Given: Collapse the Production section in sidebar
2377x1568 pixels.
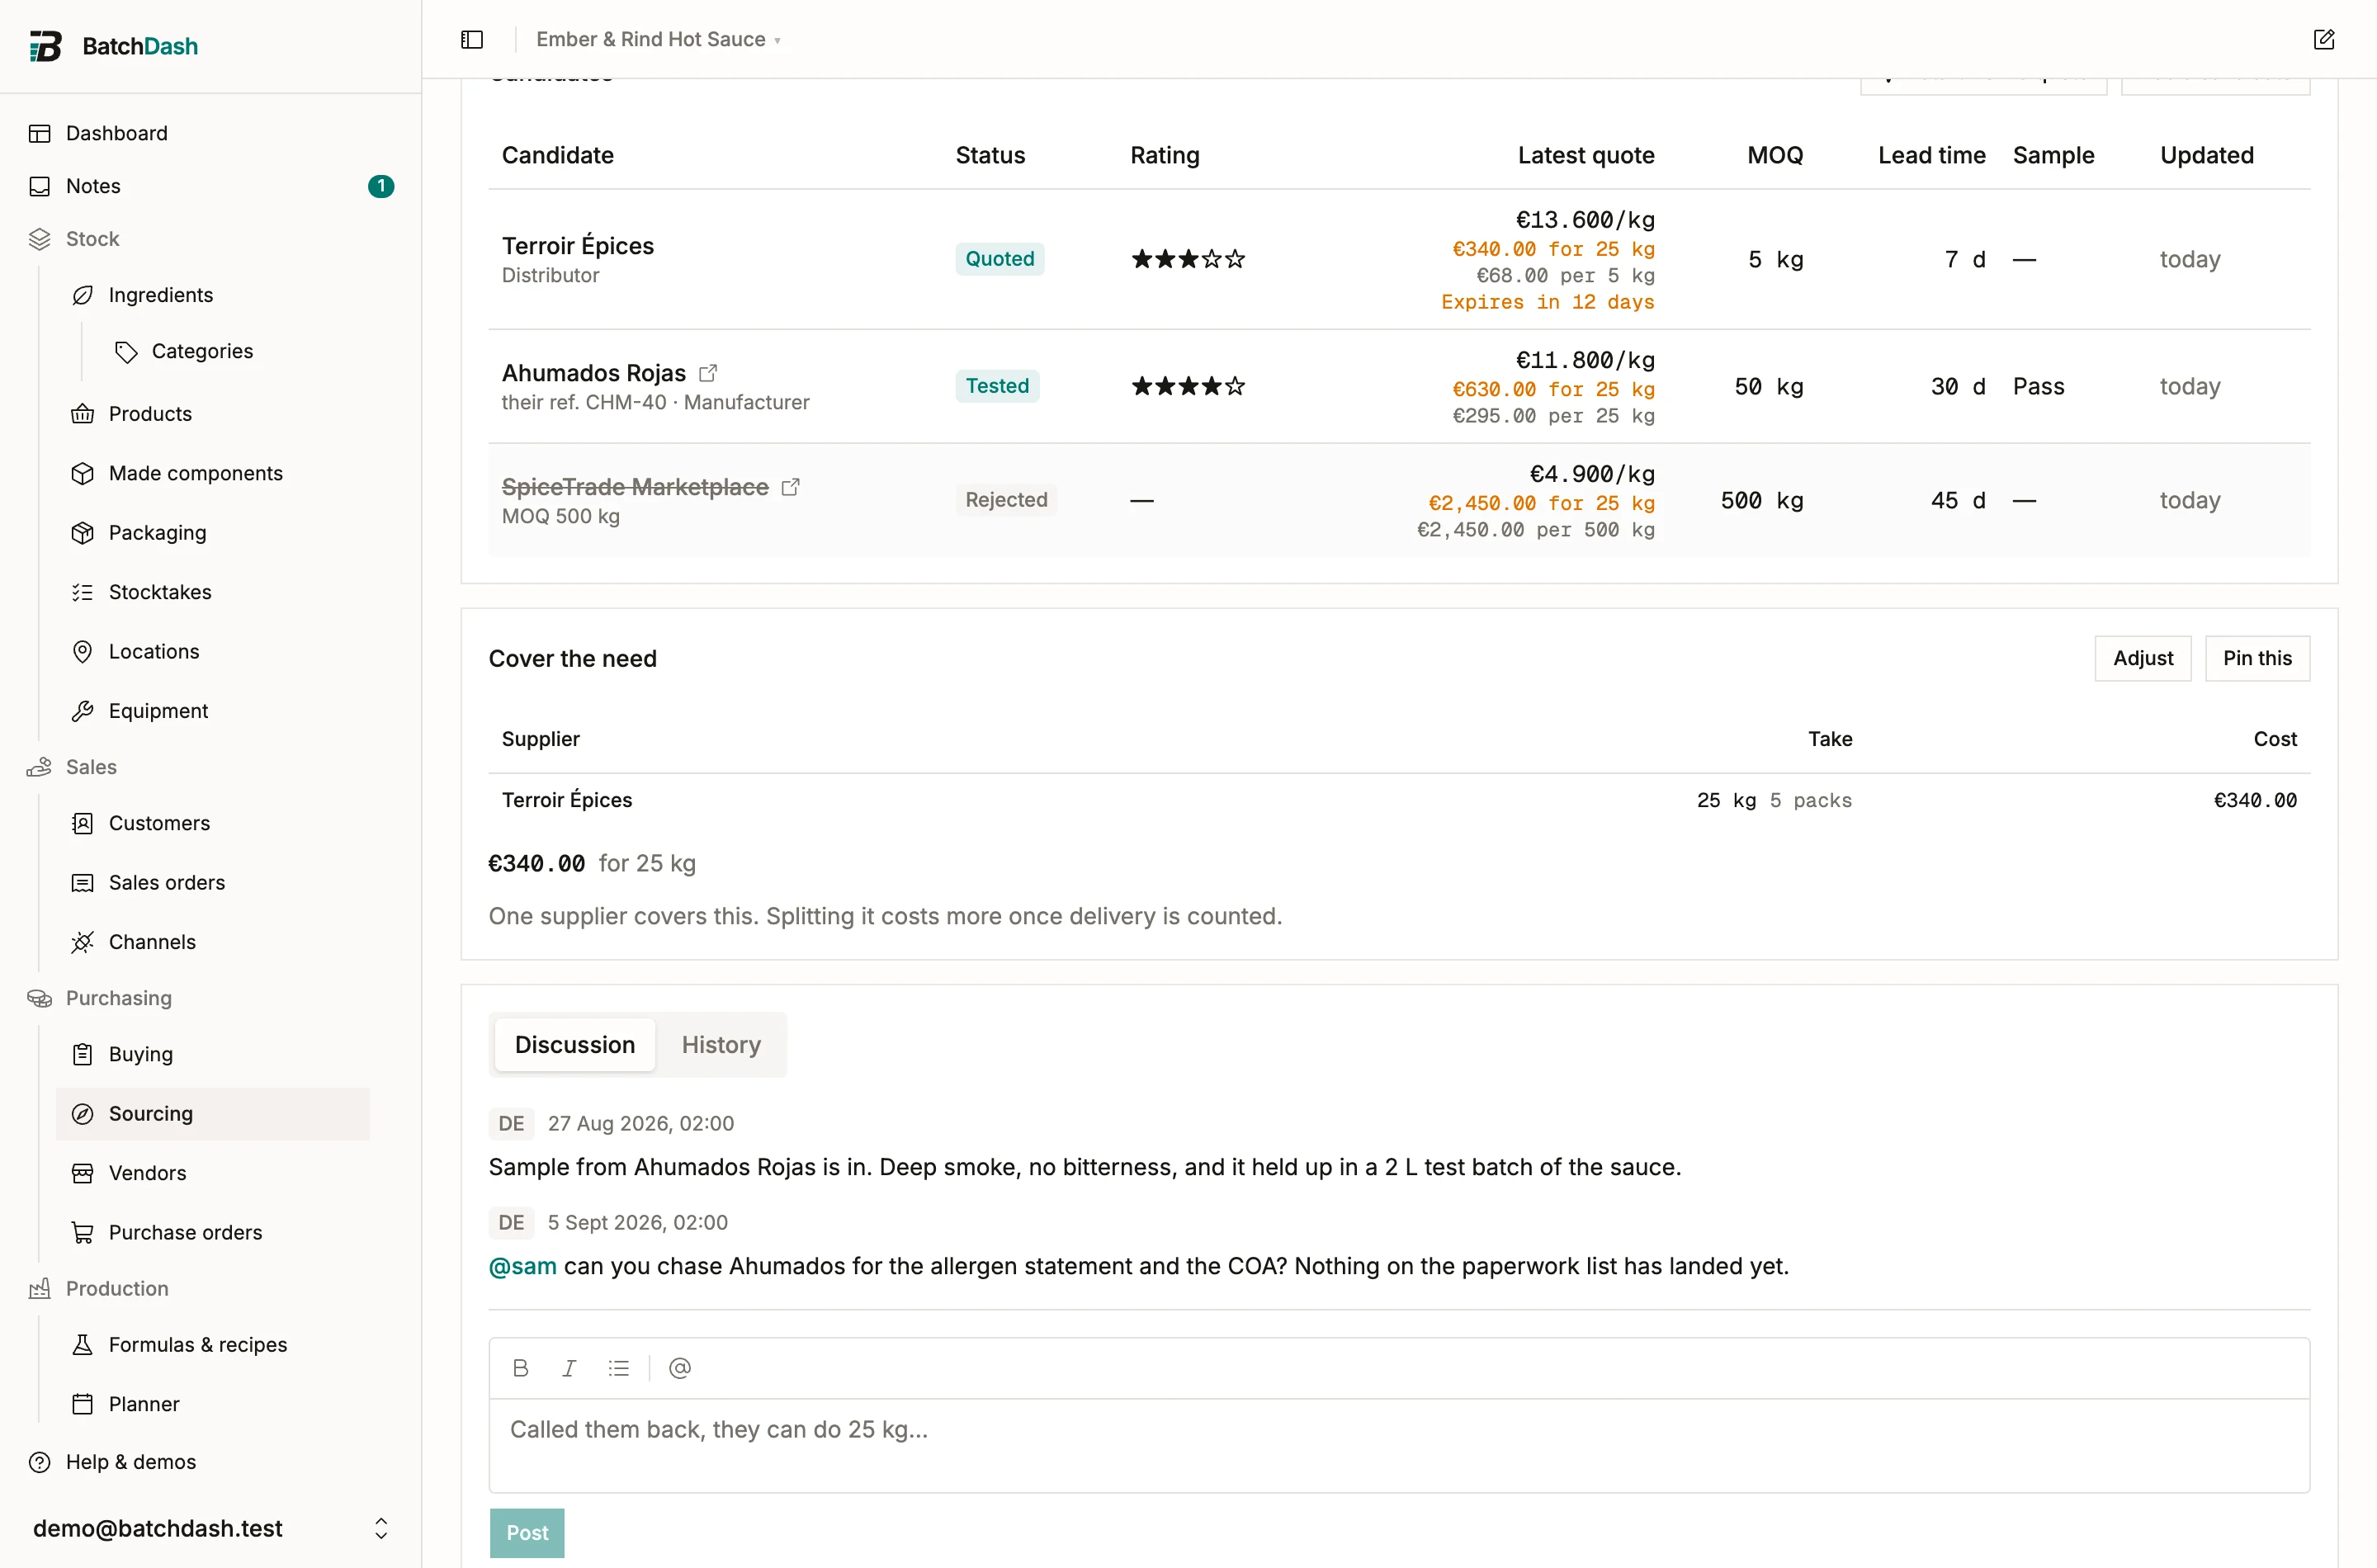Looking at the screenshot, I should pyautogui.click(x=117, y=1289).
